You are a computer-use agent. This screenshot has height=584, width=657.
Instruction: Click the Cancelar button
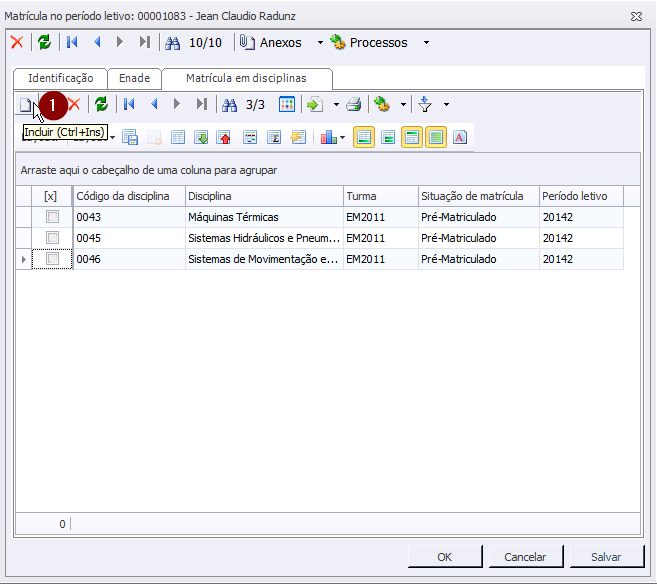pyautogui.click(x=525, y=557)
